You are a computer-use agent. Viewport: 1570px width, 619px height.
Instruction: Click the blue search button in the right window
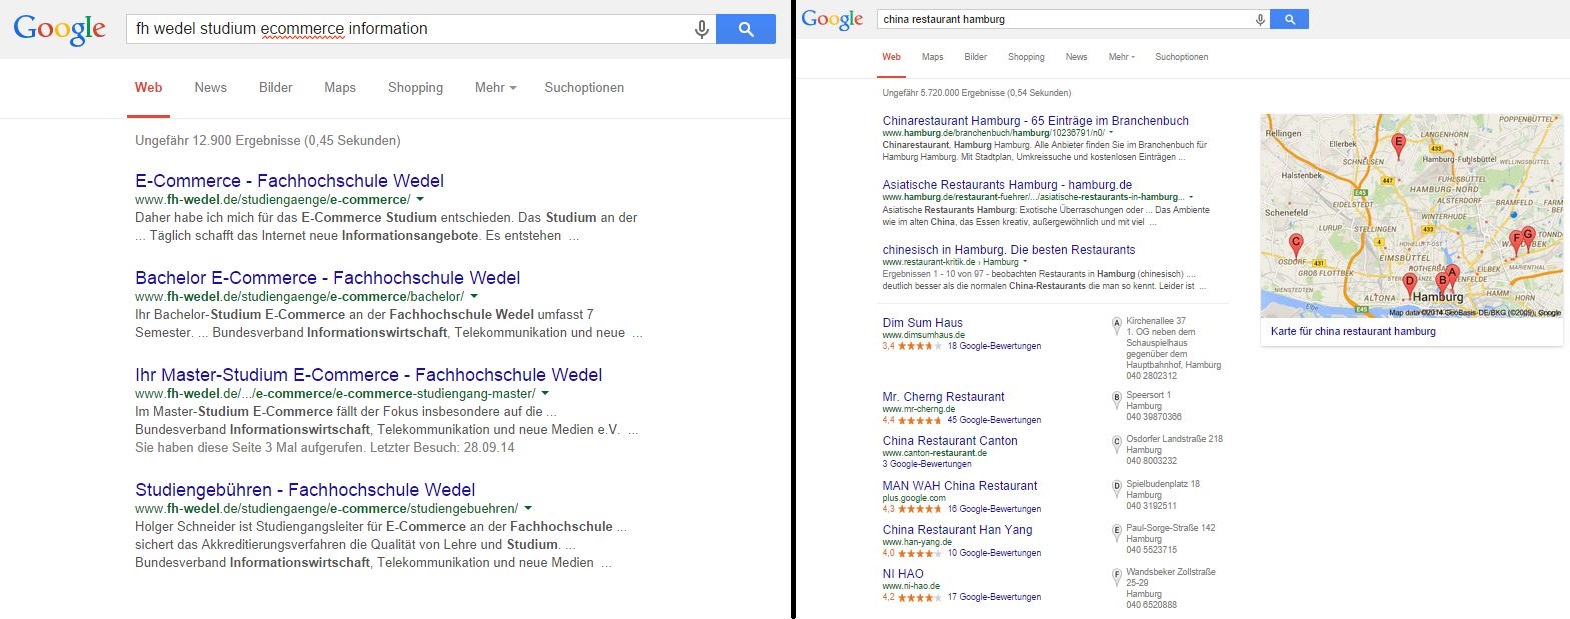(x=1289, y=19)
